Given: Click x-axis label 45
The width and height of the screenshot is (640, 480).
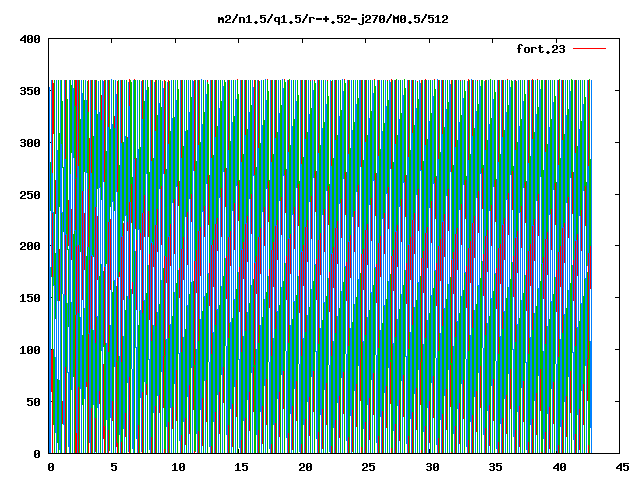Looking at the screenshot, I should [622, 467].
